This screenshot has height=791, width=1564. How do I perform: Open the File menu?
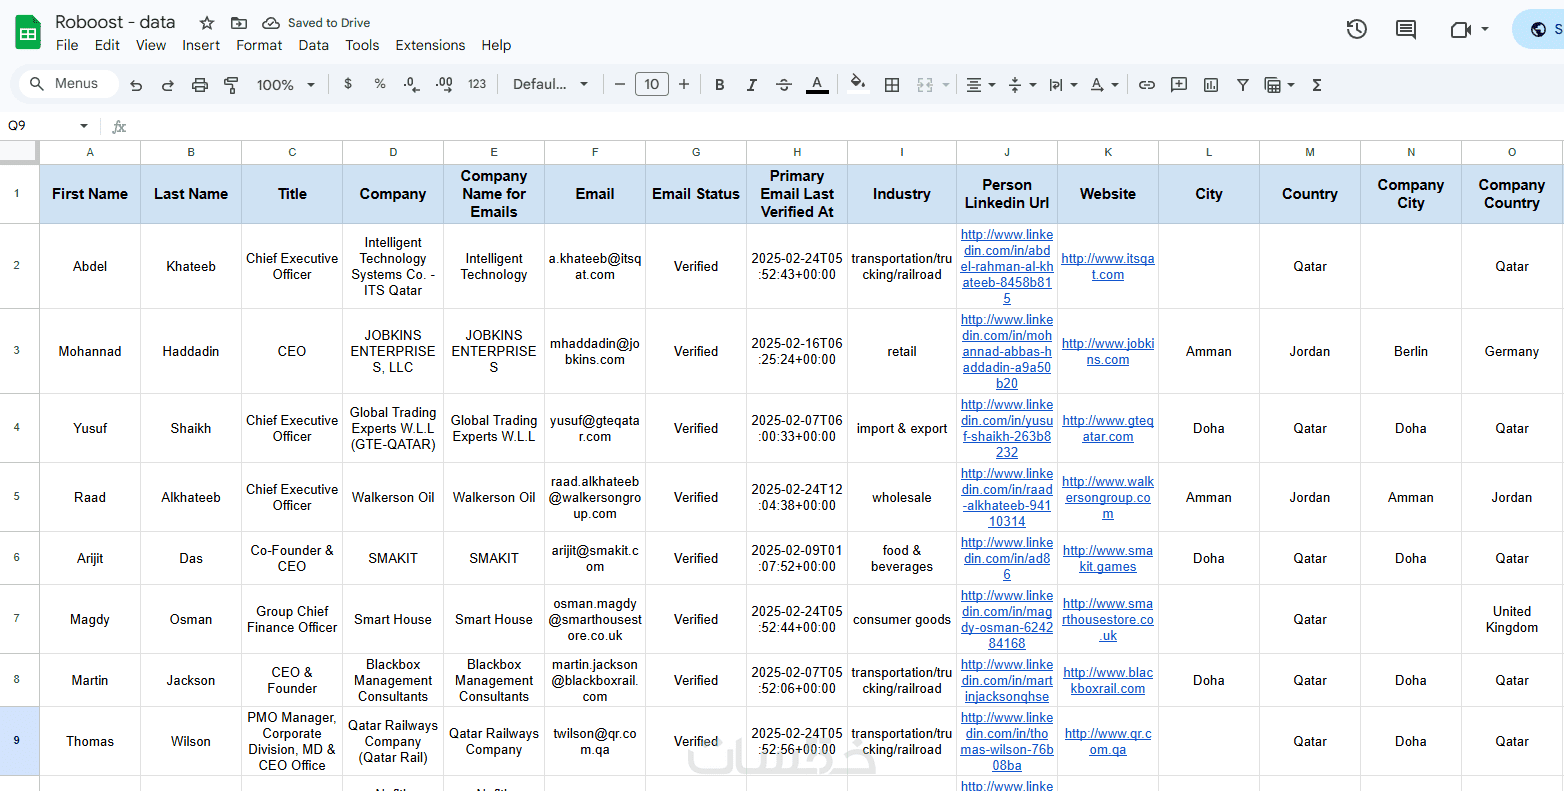[x=67, y=45]
